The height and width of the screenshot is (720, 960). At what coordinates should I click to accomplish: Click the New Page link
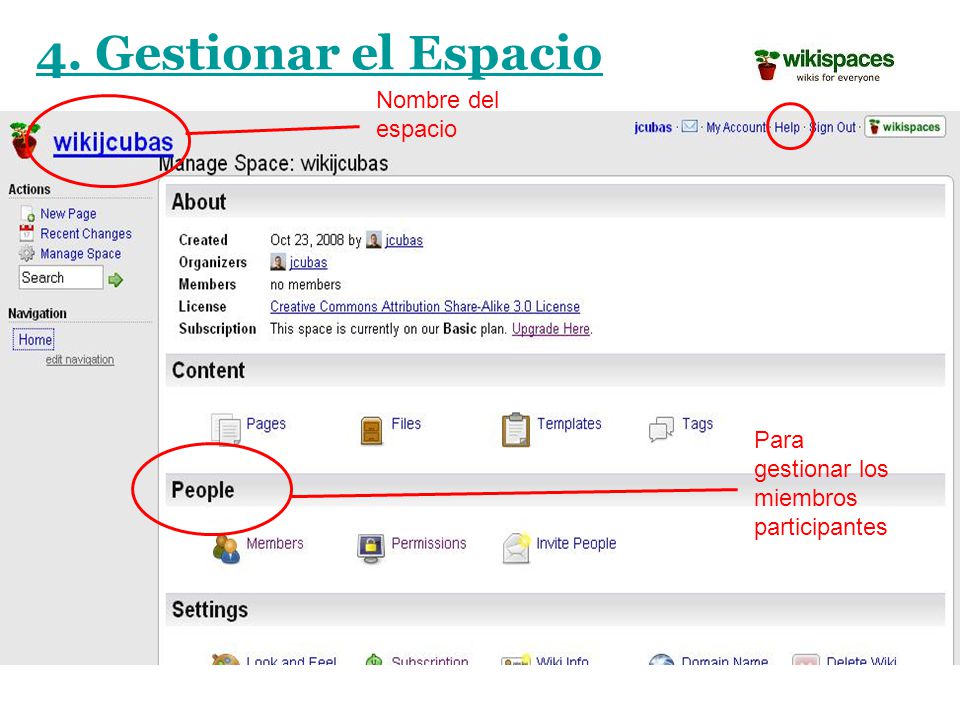[x=68, y=214]
